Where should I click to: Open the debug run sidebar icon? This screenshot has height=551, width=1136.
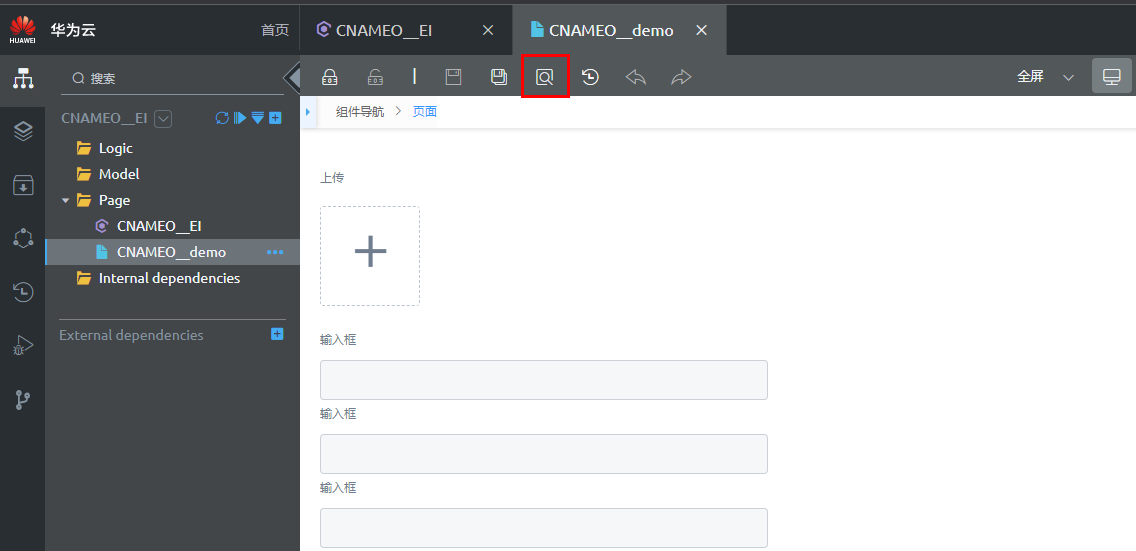[23, 345]
